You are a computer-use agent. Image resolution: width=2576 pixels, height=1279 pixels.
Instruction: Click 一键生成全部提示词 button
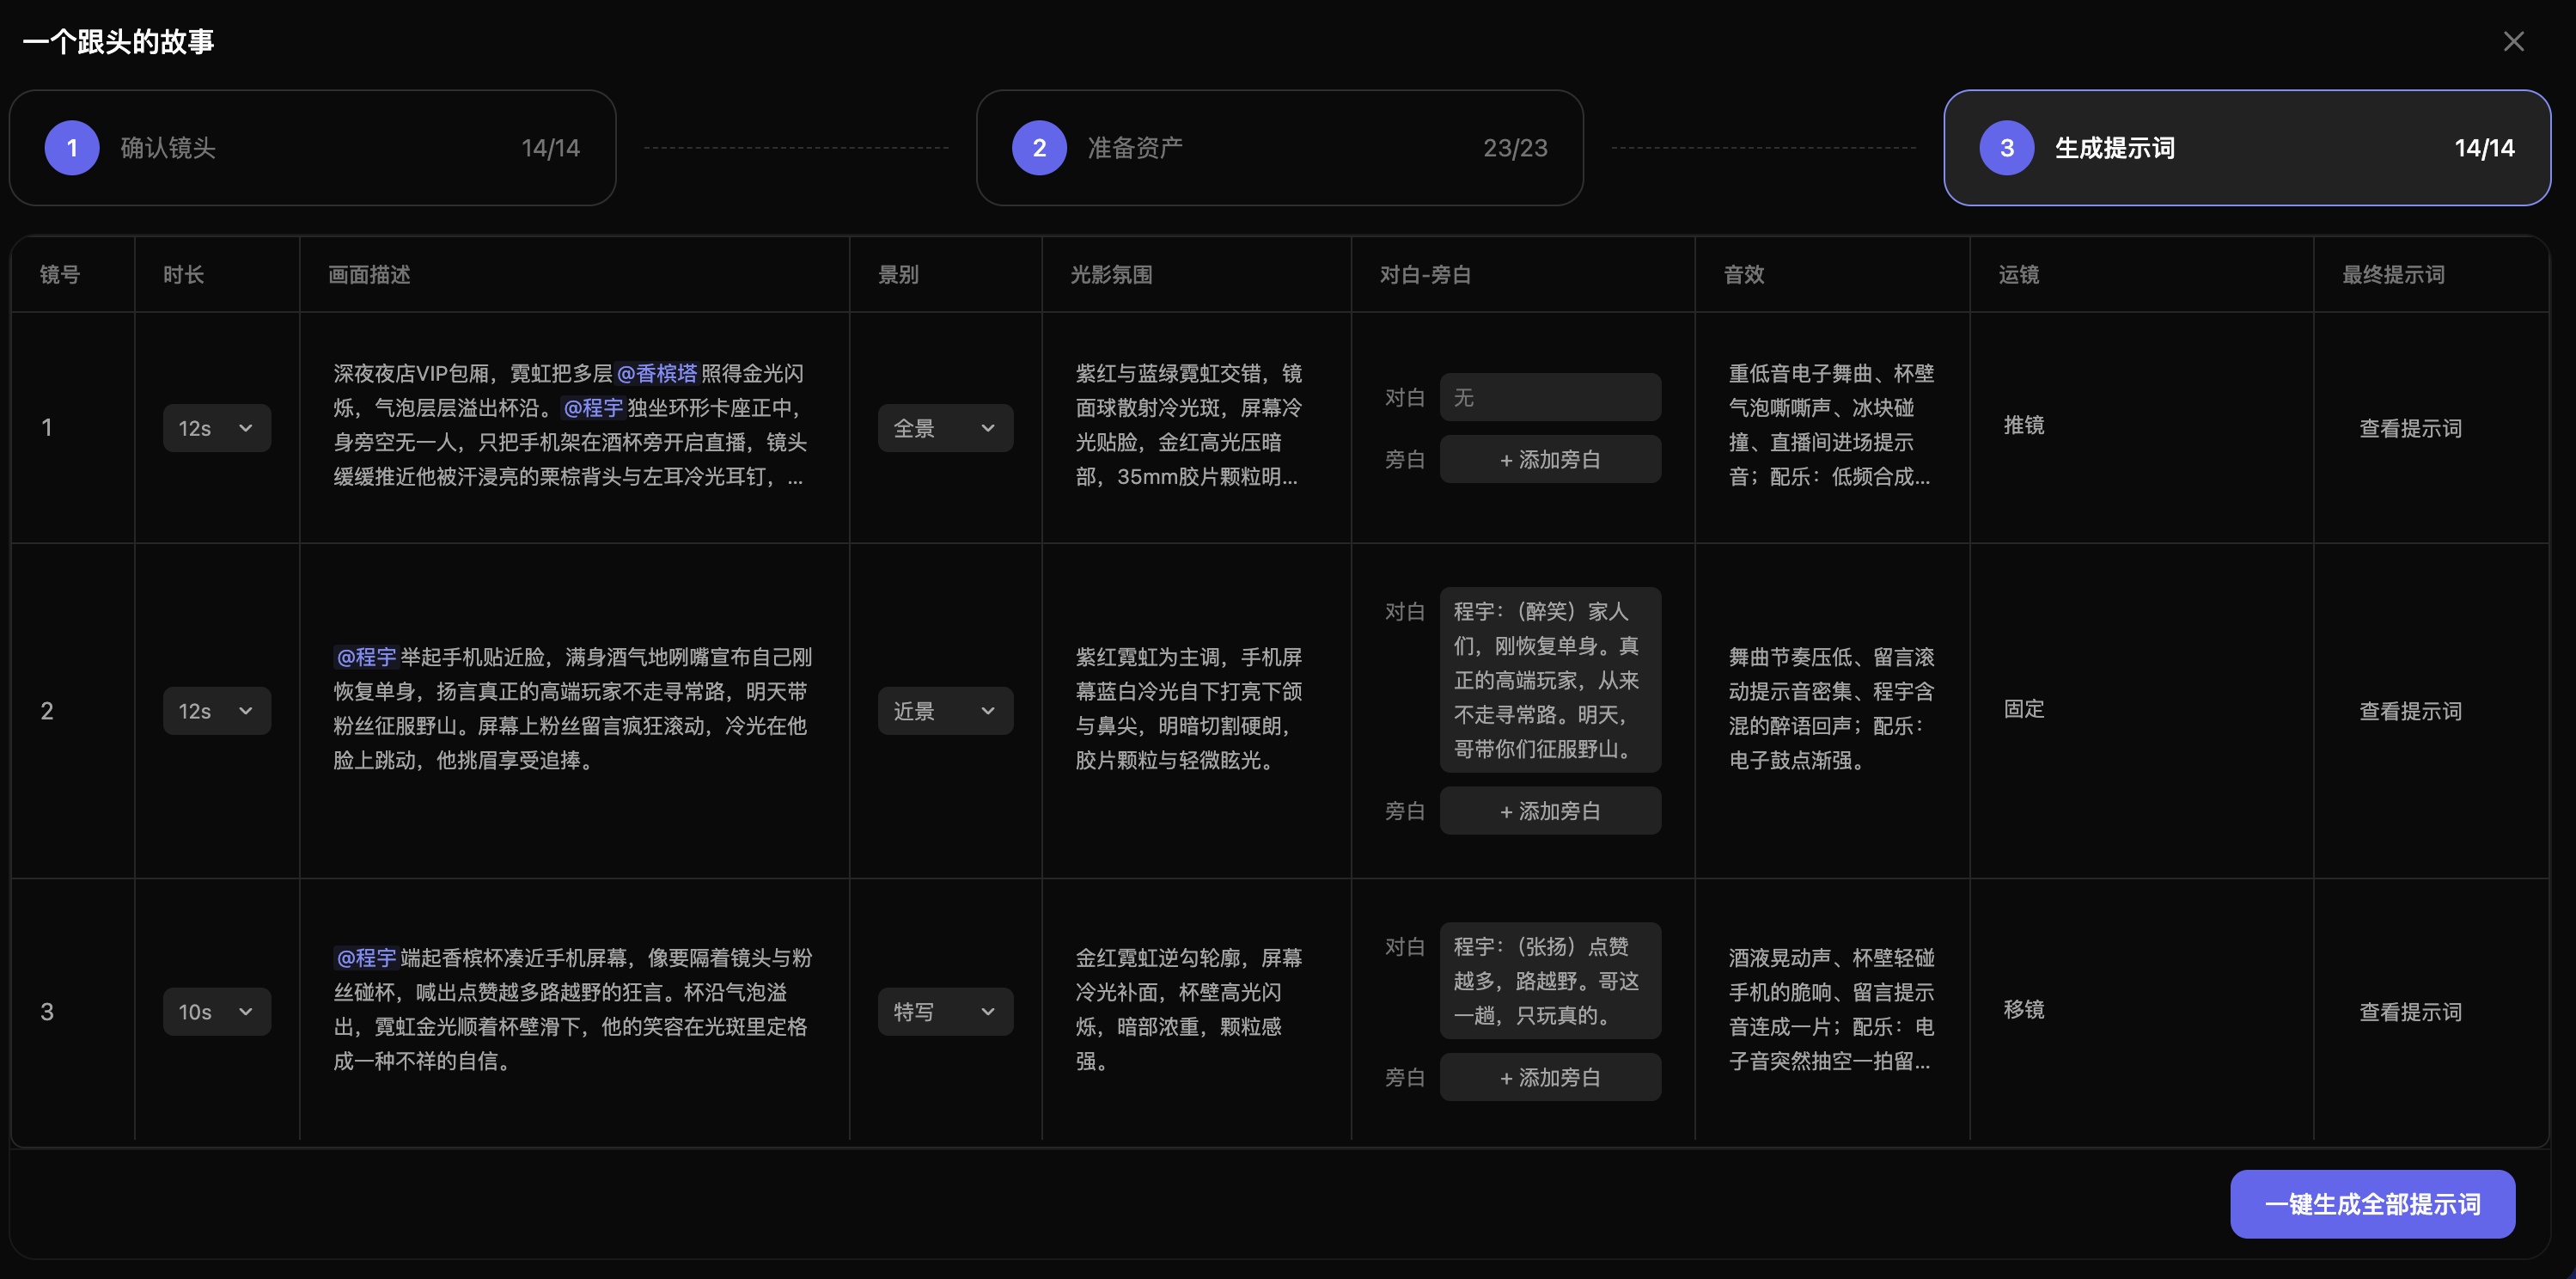click(2372, 1204)
